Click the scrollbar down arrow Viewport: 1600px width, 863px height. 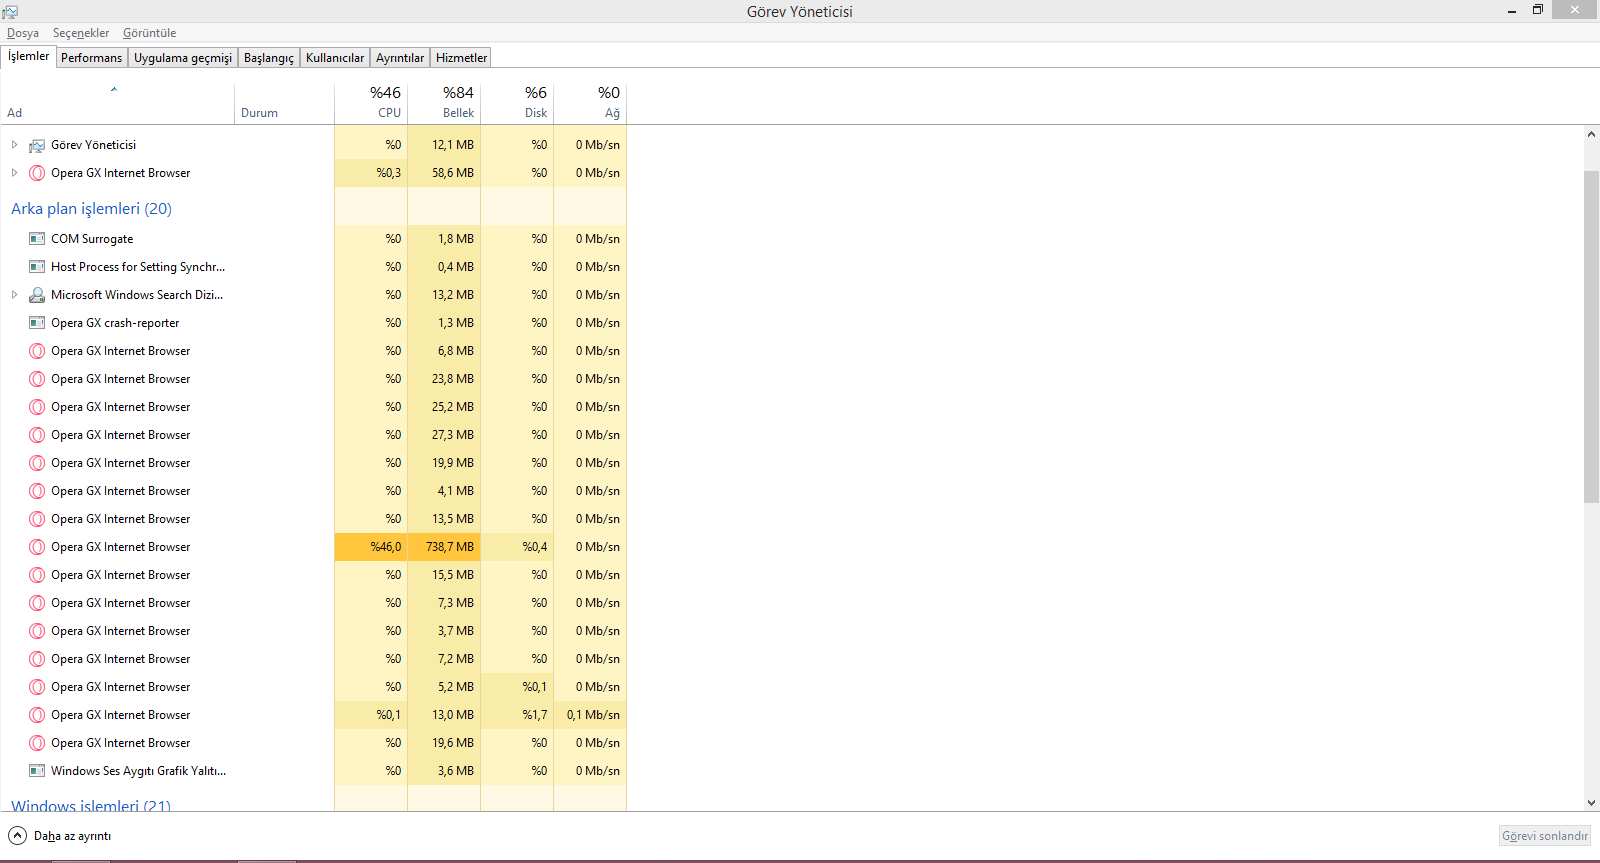(1591, 802)
